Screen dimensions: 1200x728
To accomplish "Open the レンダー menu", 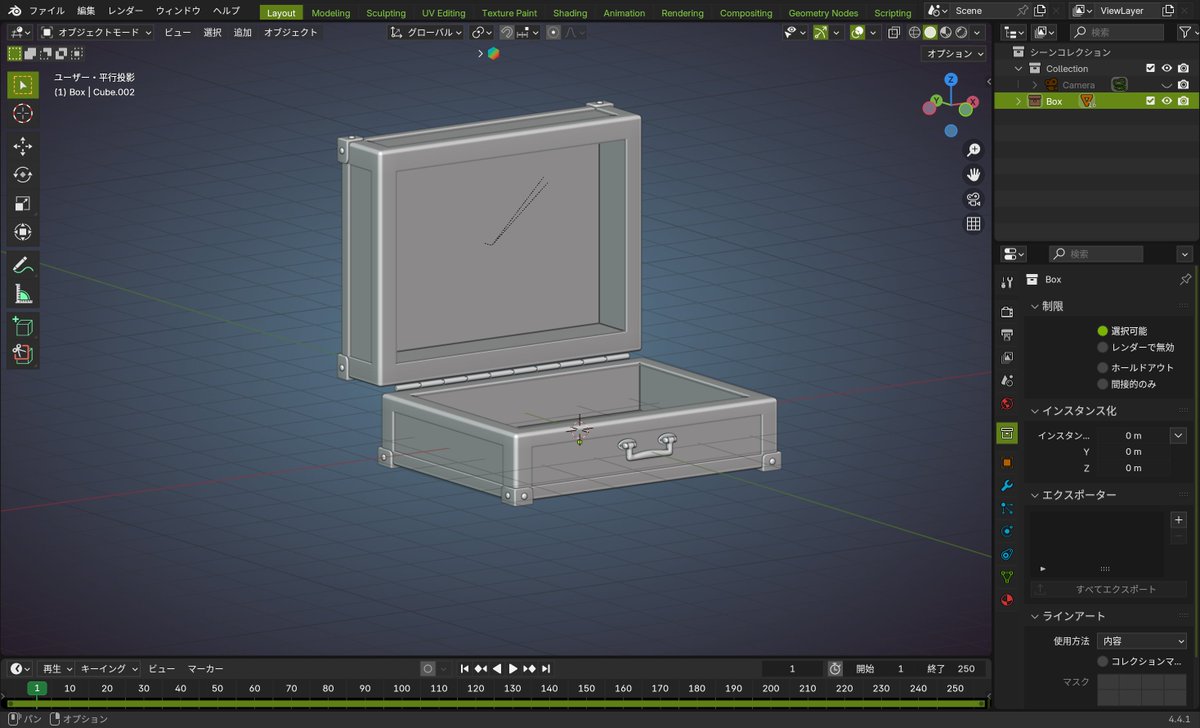I will tap(125, 11).
